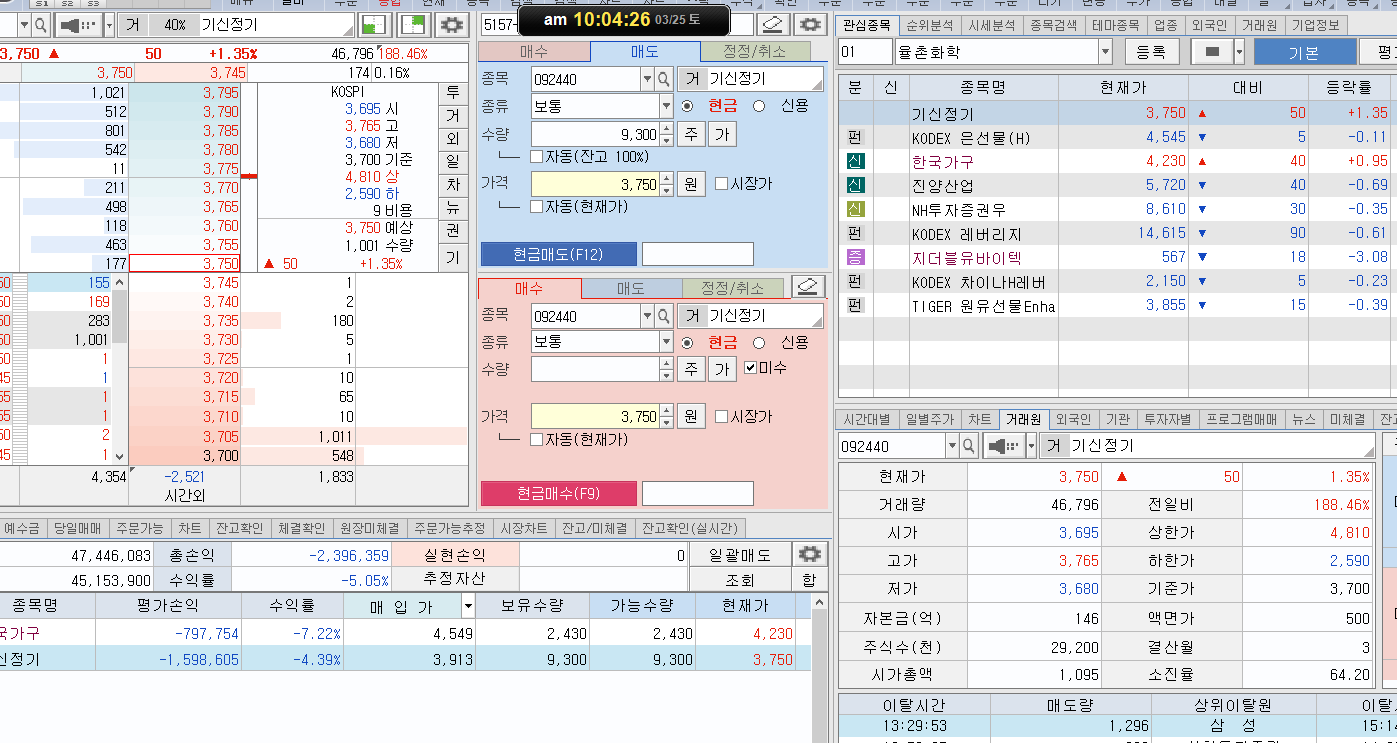
Task: Click the eraser icon near the watchlist 등록 button
Action: coord(1212,51)
